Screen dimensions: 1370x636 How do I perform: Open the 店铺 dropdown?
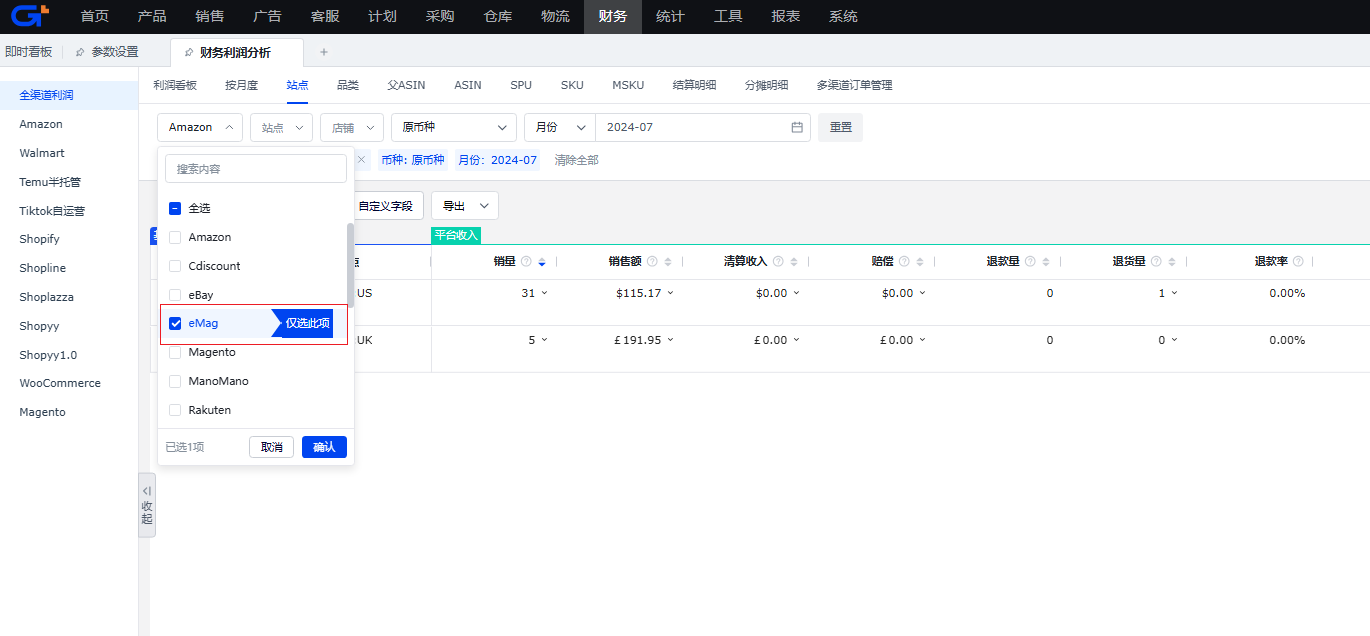(x=352, y=127)
